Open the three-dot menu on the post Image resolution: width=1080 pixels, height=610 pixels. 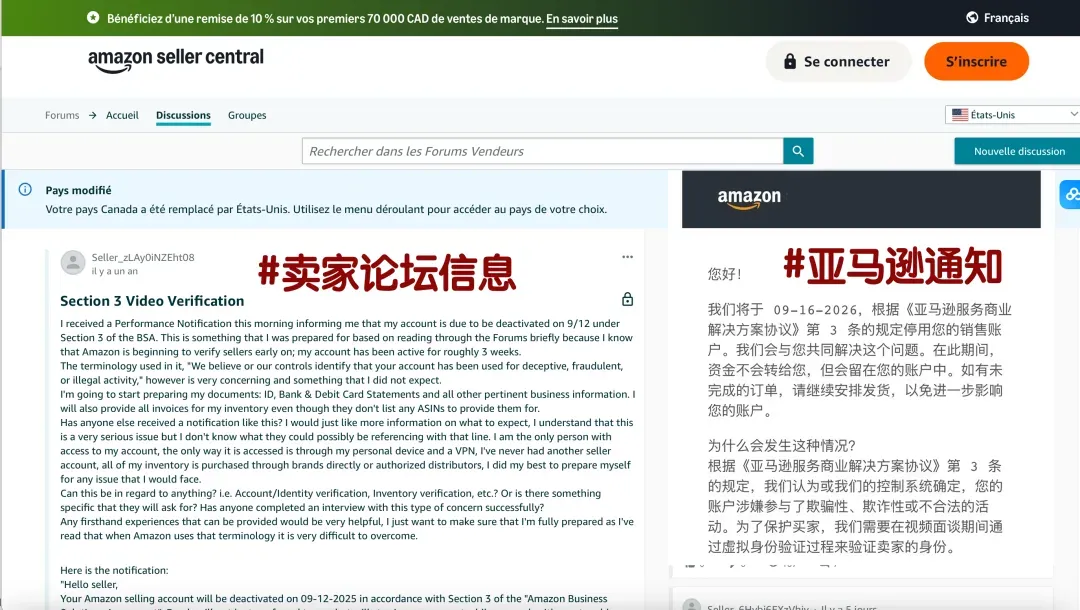(627, 257)
